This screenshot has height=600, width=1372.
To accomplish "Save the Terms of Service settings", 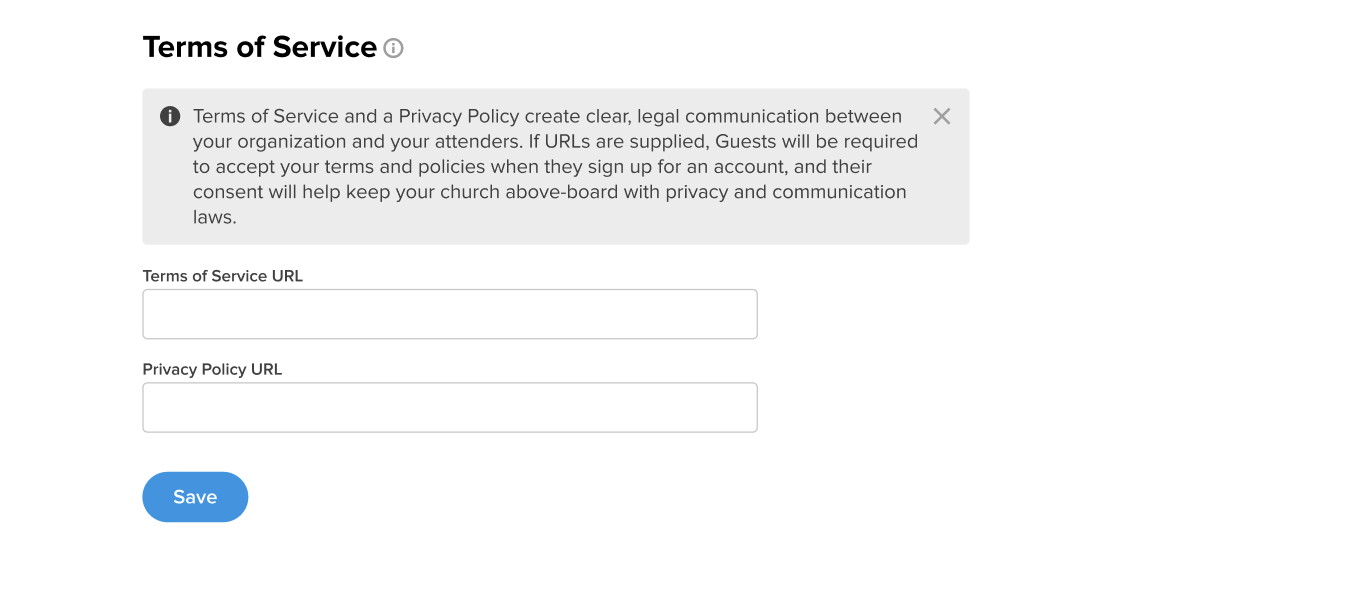I will (195, 497).
